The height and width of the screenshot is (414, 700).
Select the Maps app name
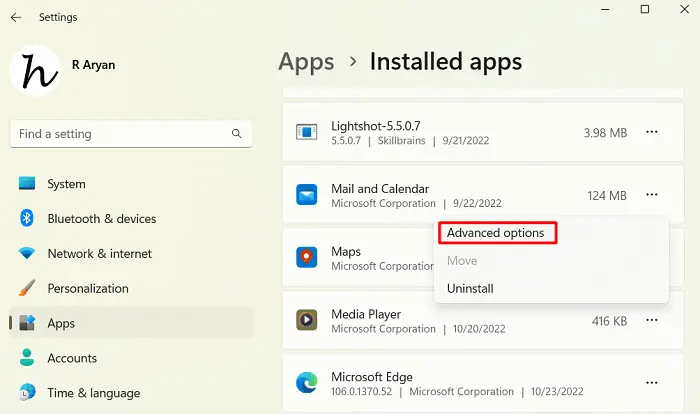pyautogui.click(x=346, y=251)
